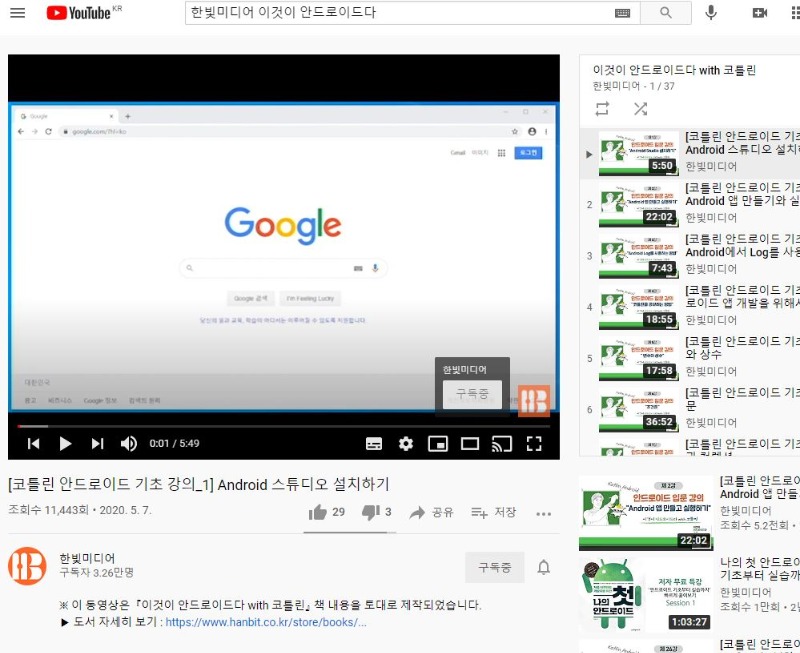The width and height of the screenshot is (800, 653).
Task: Click the Hanbit logo watermark in the video
Action: coord(534,400)
